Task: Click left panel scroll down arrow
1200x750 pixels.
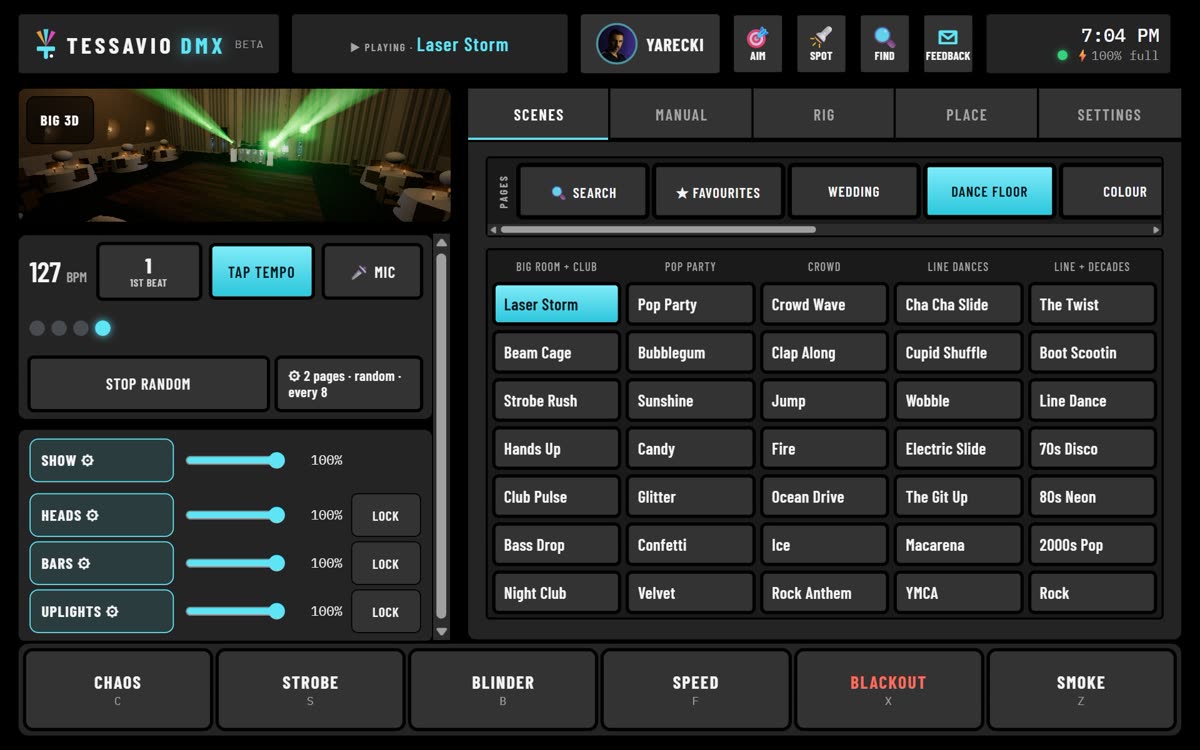Action: pos(442,632)
